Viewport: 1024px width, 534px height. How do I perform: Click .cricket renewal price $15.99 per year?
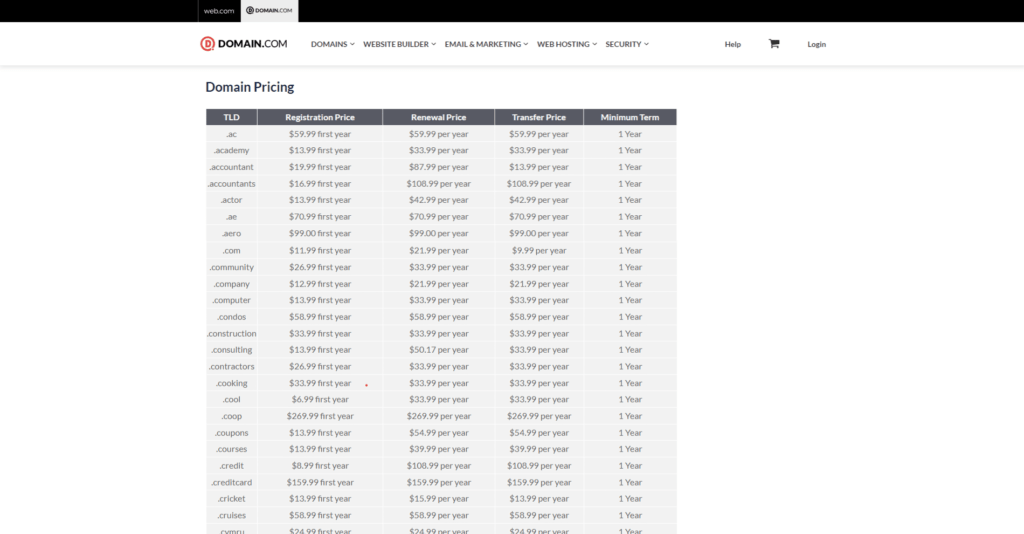pos(439,499)
